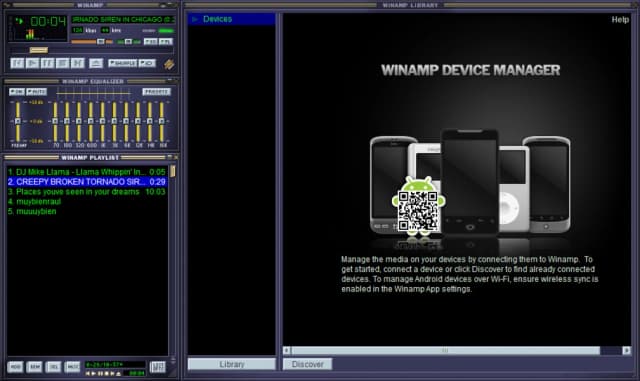Image resolution: width=640 pixels, height=381 pixels.
Task: Click the playlist mini Stop button
Action: [106, 374]
